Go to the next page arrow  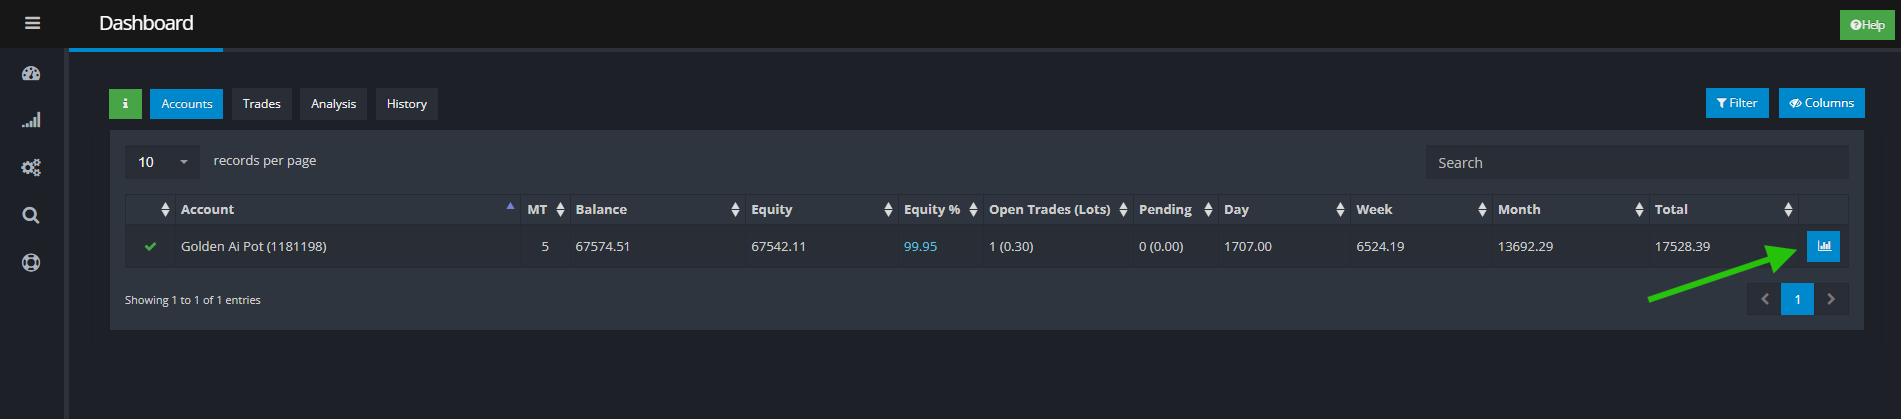(x=1831, y=299)
